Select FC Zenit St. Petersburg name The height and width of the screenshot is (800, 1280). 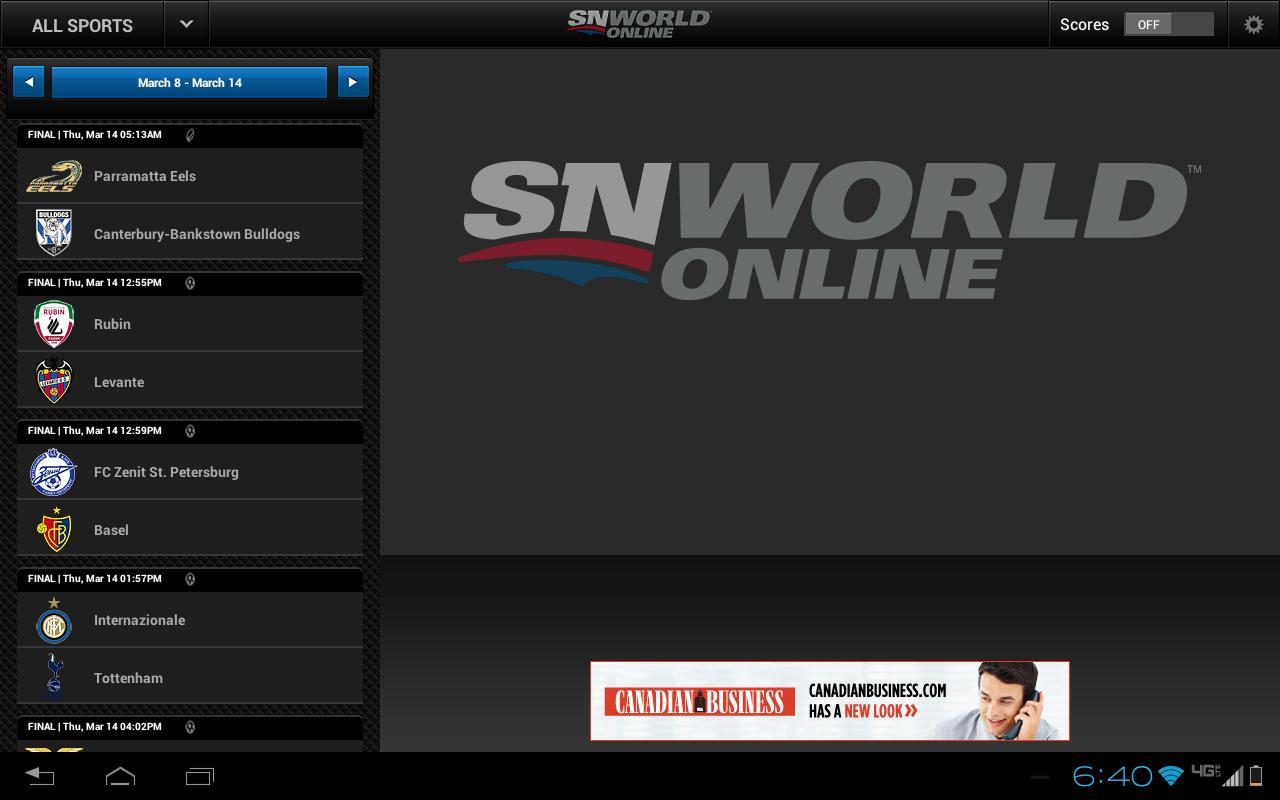(x=166, y=472)
